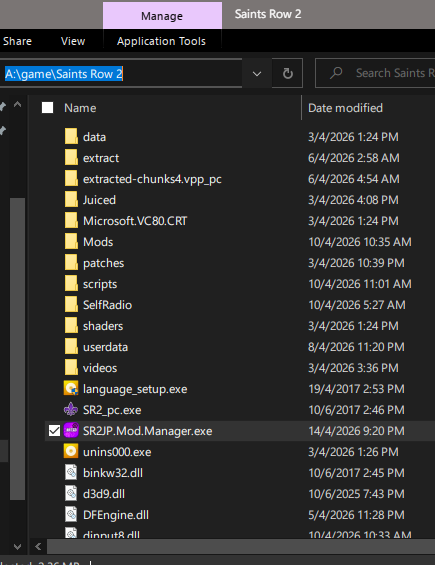Open the View ribbon tab
Image resolution: width=435 pixels, height=565 pixels.
click(x=73, y=41)
